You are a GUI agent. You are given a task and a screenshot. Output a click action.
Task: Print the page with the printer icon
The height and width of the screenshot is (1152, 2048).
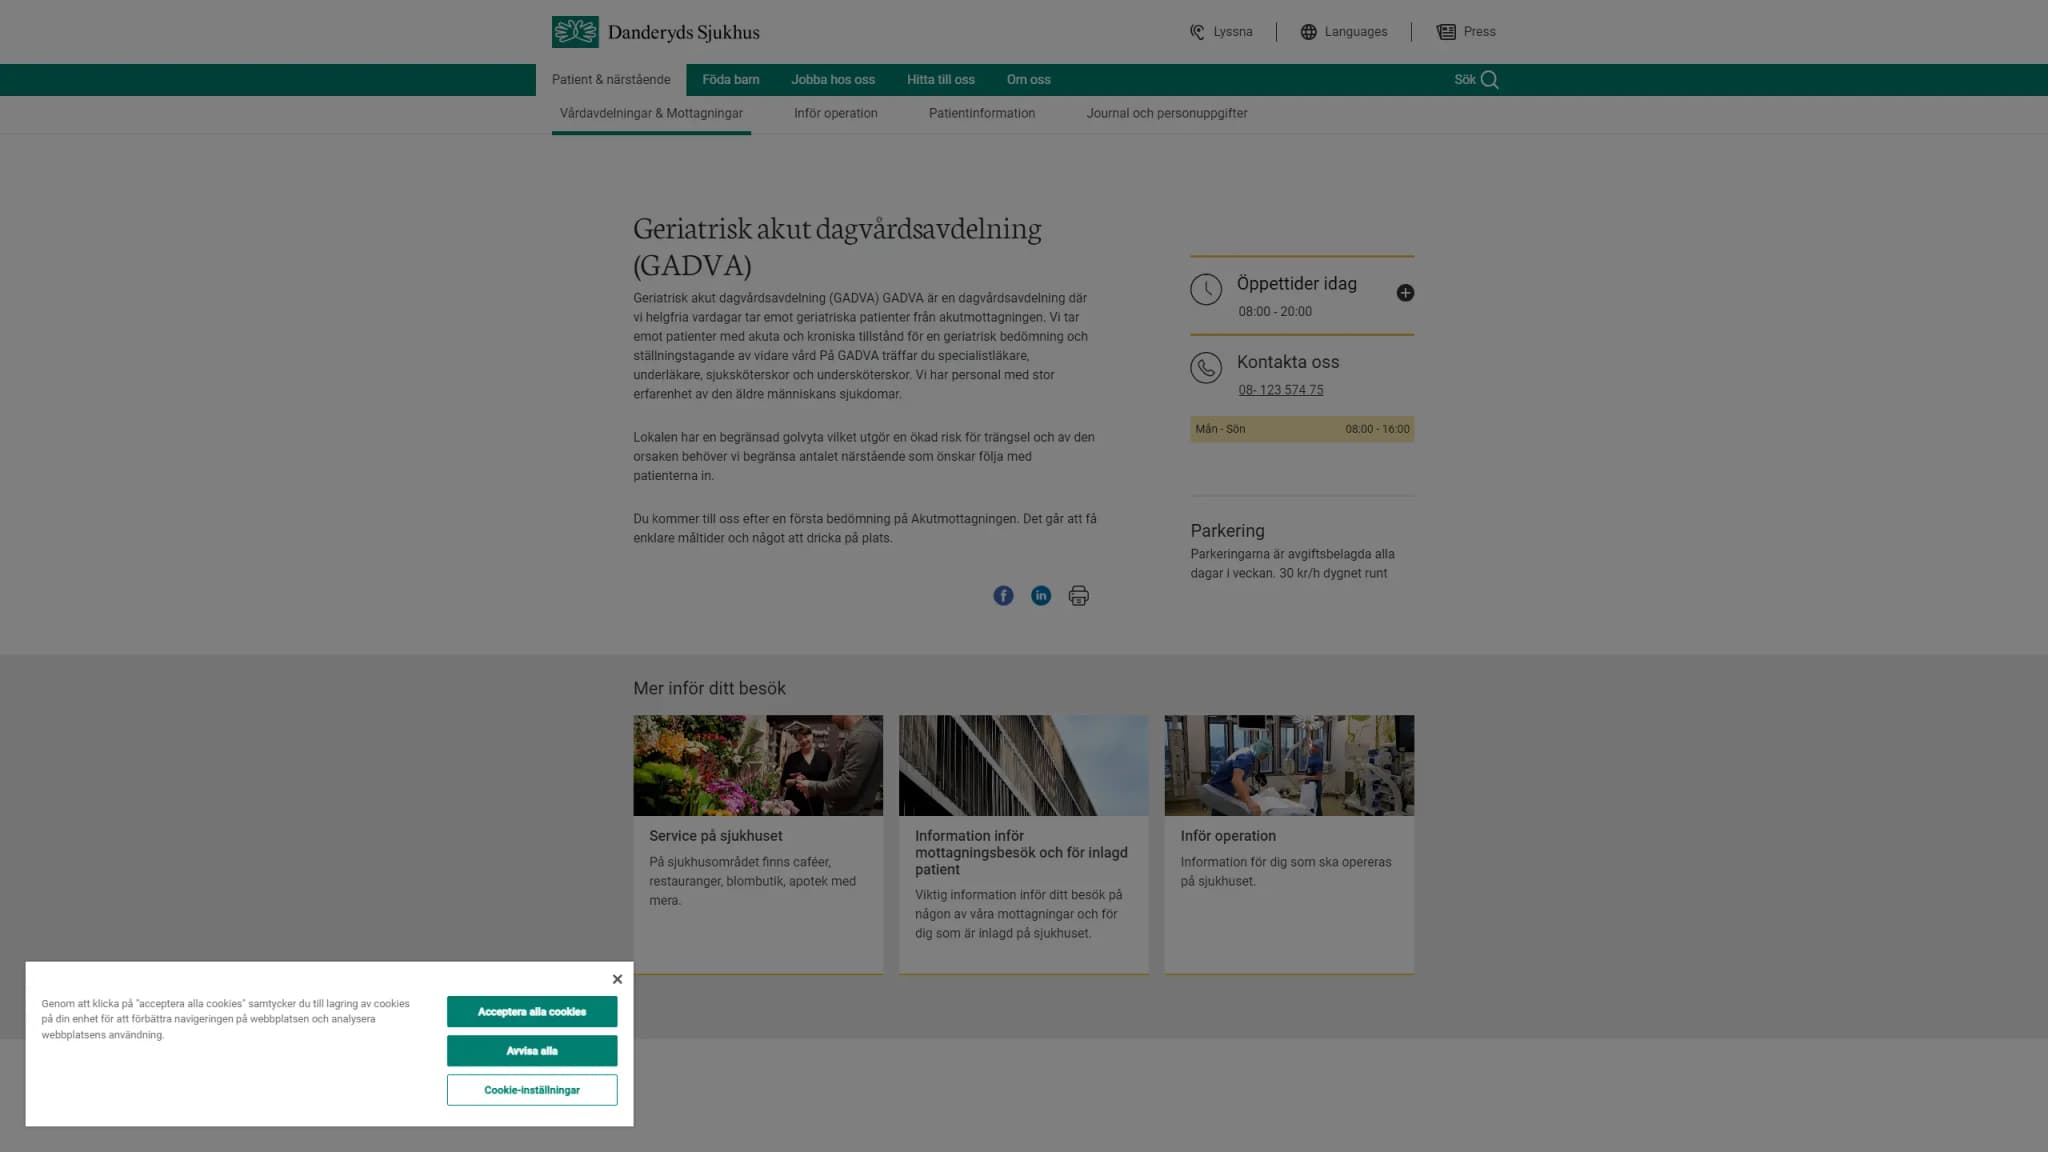pyautogui.click(x=1078, y=596)
